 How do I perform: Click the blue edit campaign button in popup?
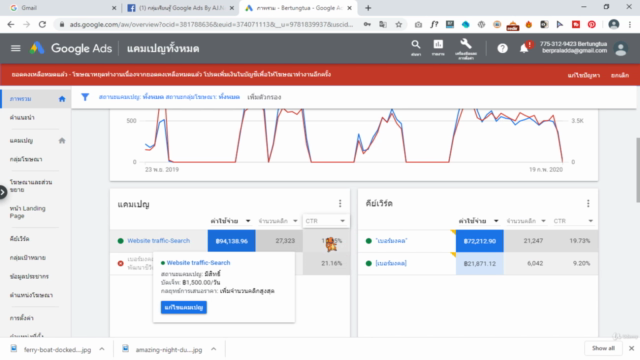(x=184, y=307)
